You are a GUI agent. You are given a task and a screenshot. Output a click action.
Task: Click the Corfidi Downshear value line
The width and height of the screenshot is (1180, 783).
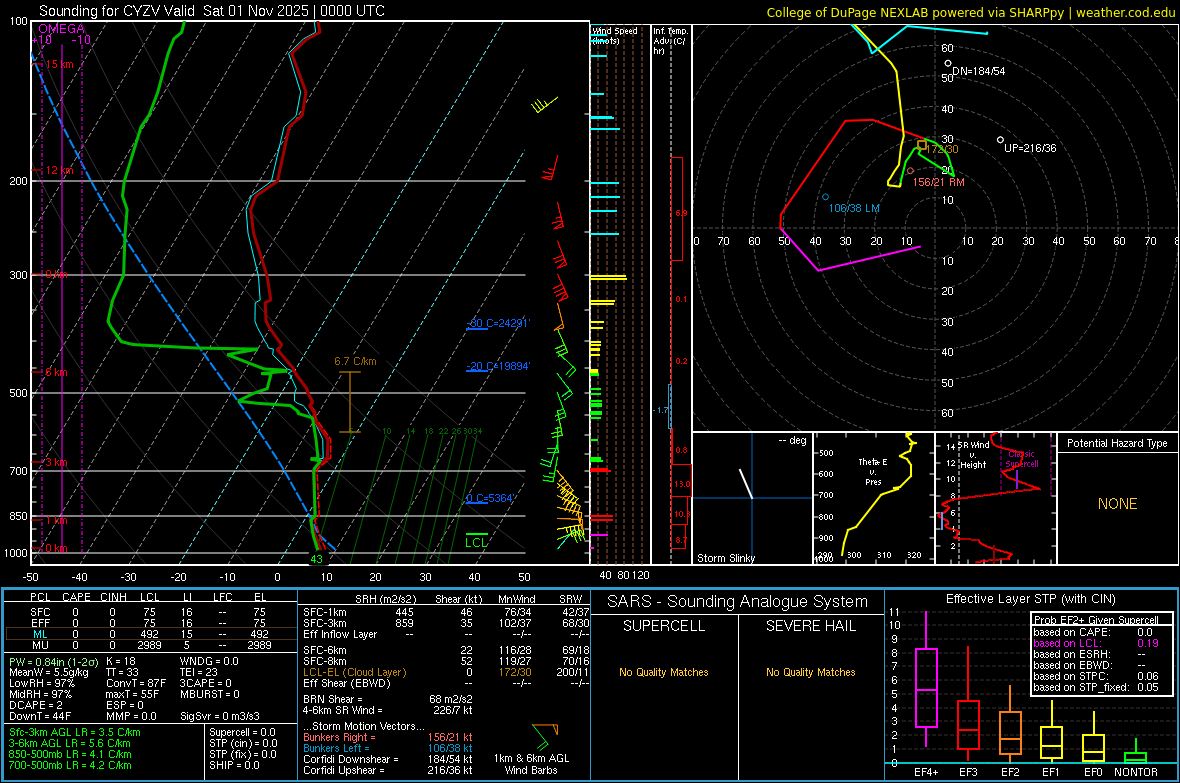point(388,759)
